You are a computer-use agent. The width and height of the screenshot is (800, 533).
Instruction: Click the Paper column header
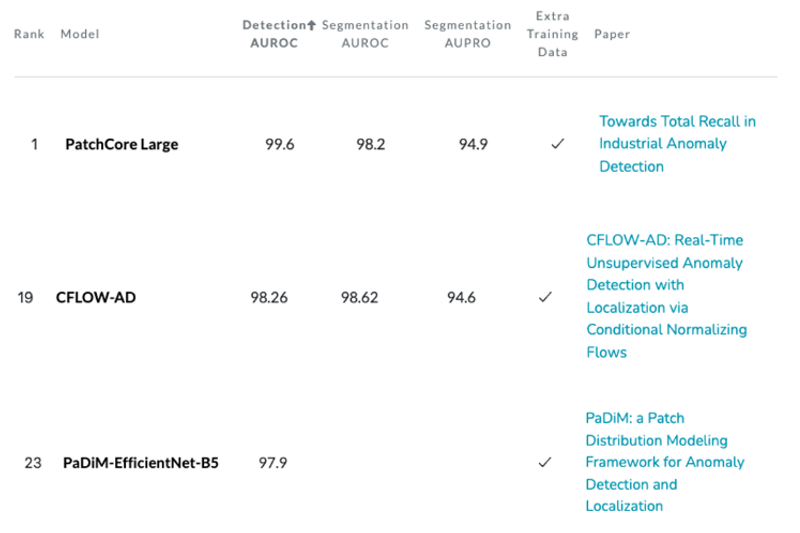(x=612, y=34)
